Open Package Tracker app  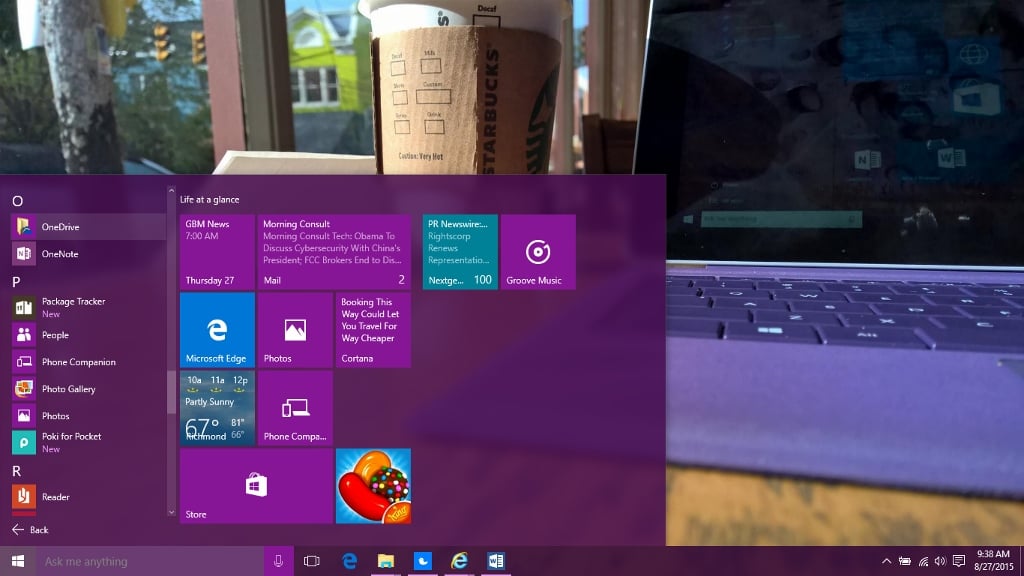pos(88,307)
